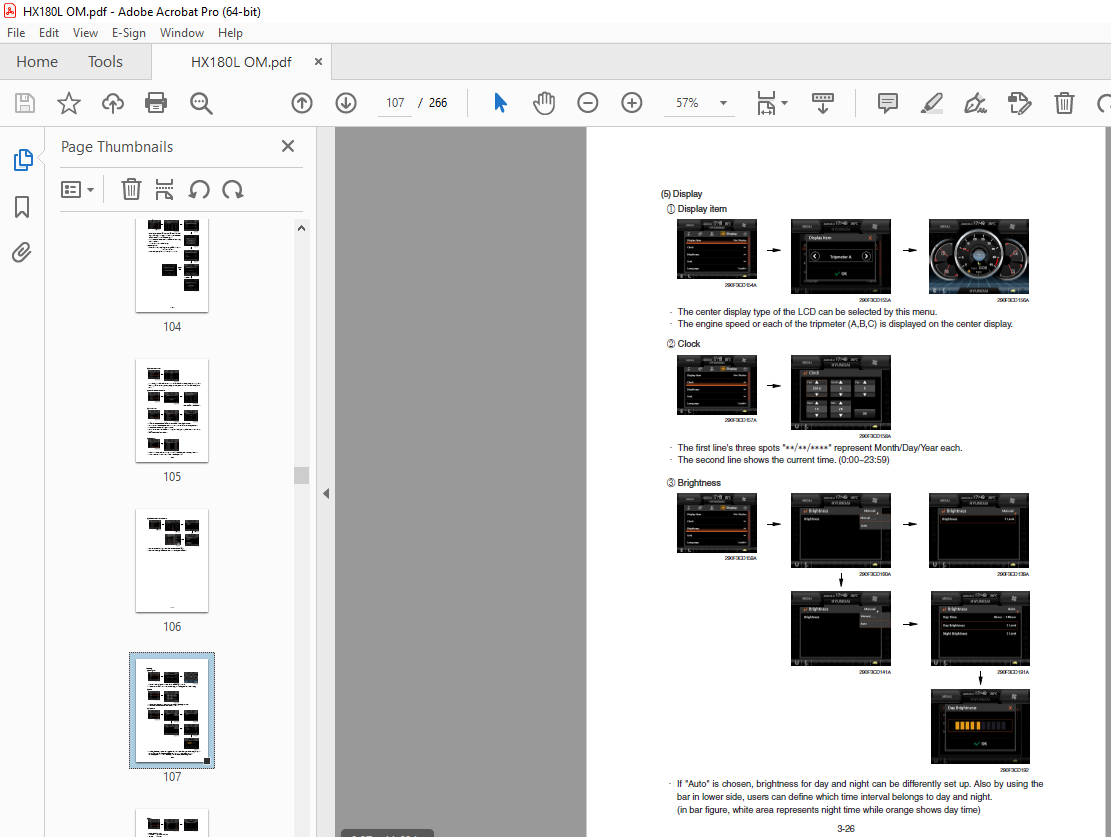This screenshot has width=1111, height=837.
Task: Select page 106 thumbnail
Action: [x=172, y=561]
